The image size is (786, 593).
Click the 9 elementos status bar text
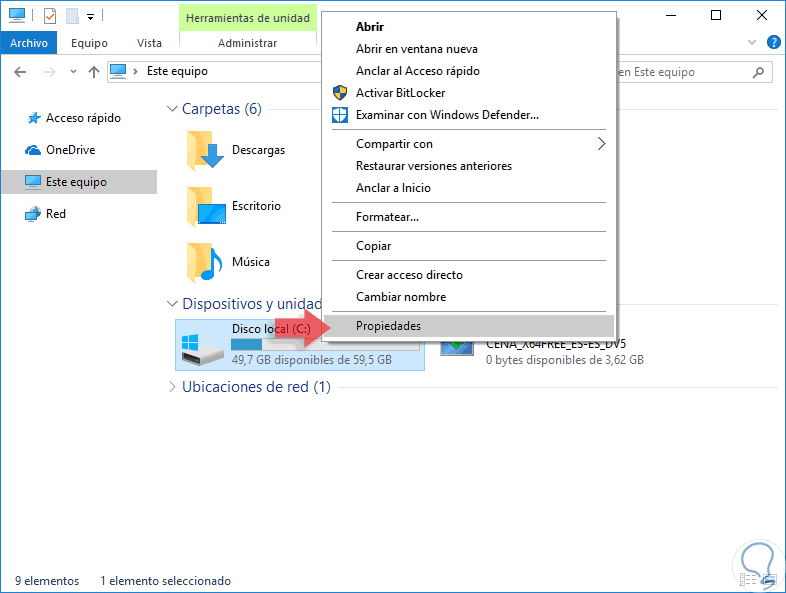coord(47,581)
